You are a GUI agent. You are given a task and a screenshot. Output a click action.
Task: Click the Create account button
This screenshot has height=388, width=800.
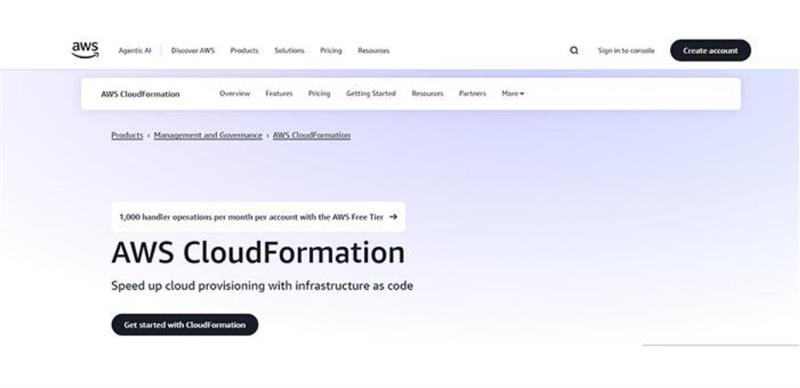point(710,51)
